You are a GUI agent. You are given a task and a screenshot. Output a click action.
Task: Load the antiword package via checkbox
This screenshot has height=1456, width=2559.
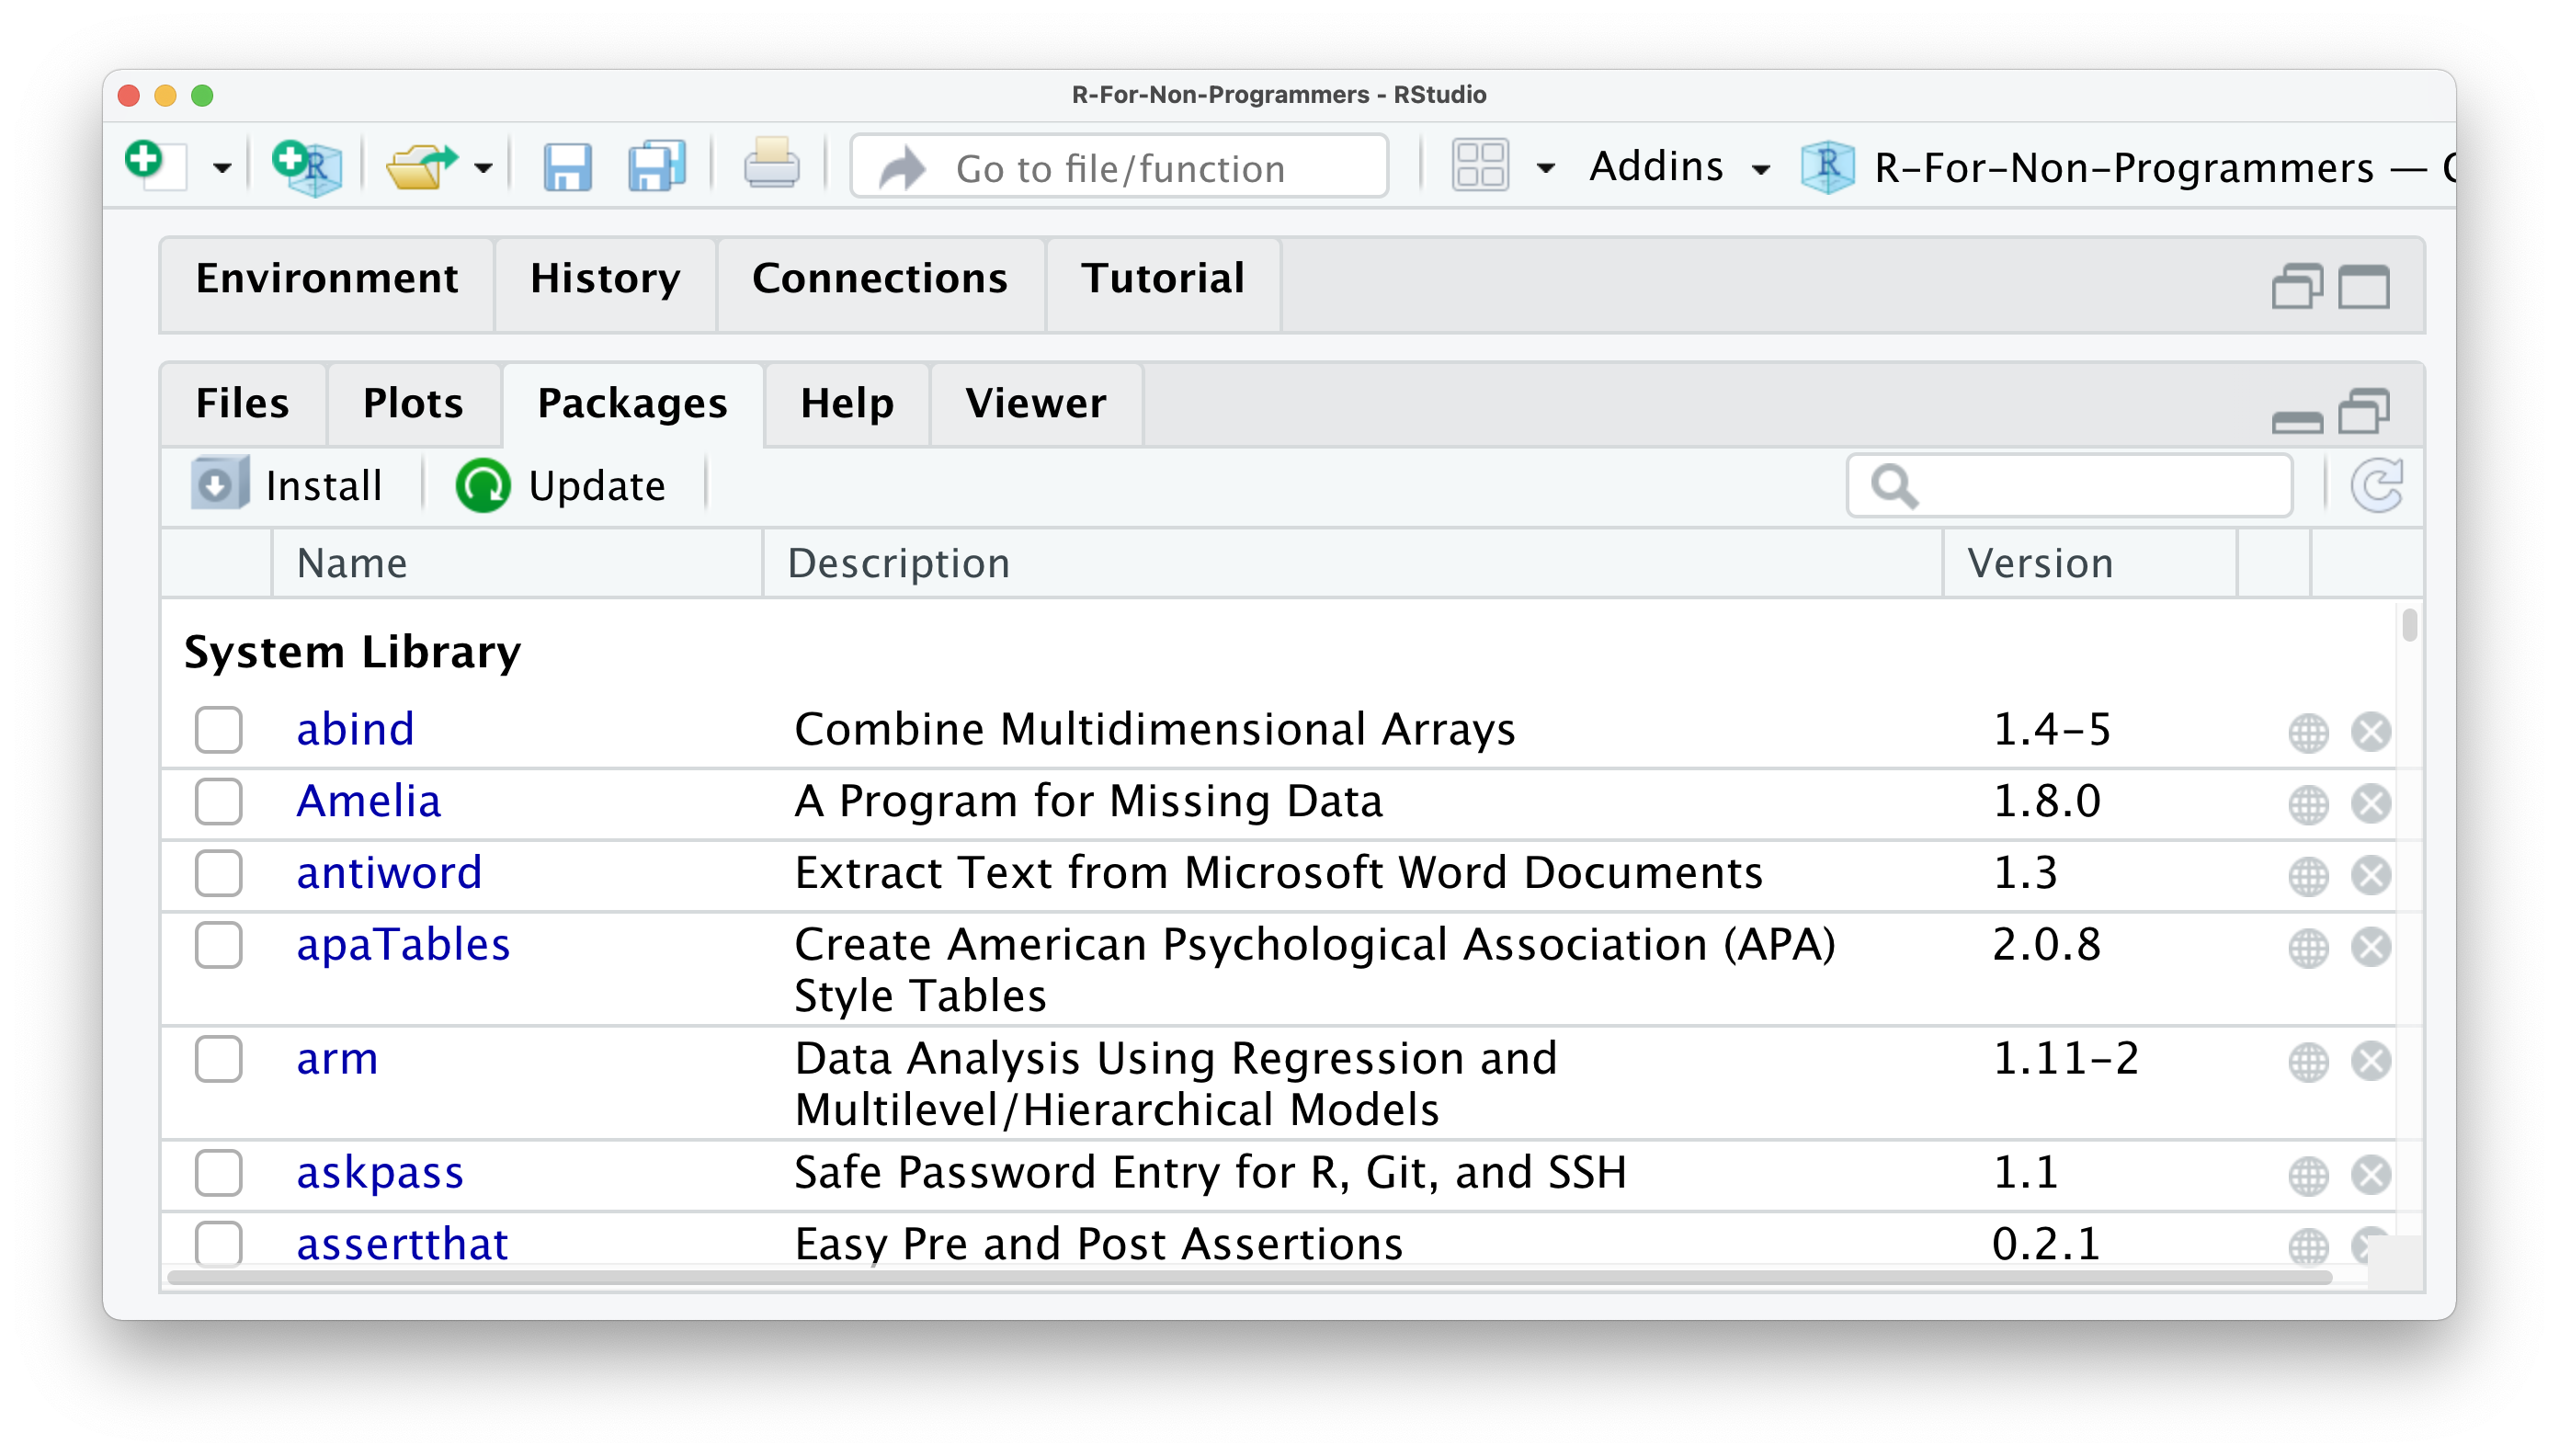point(219,874)
